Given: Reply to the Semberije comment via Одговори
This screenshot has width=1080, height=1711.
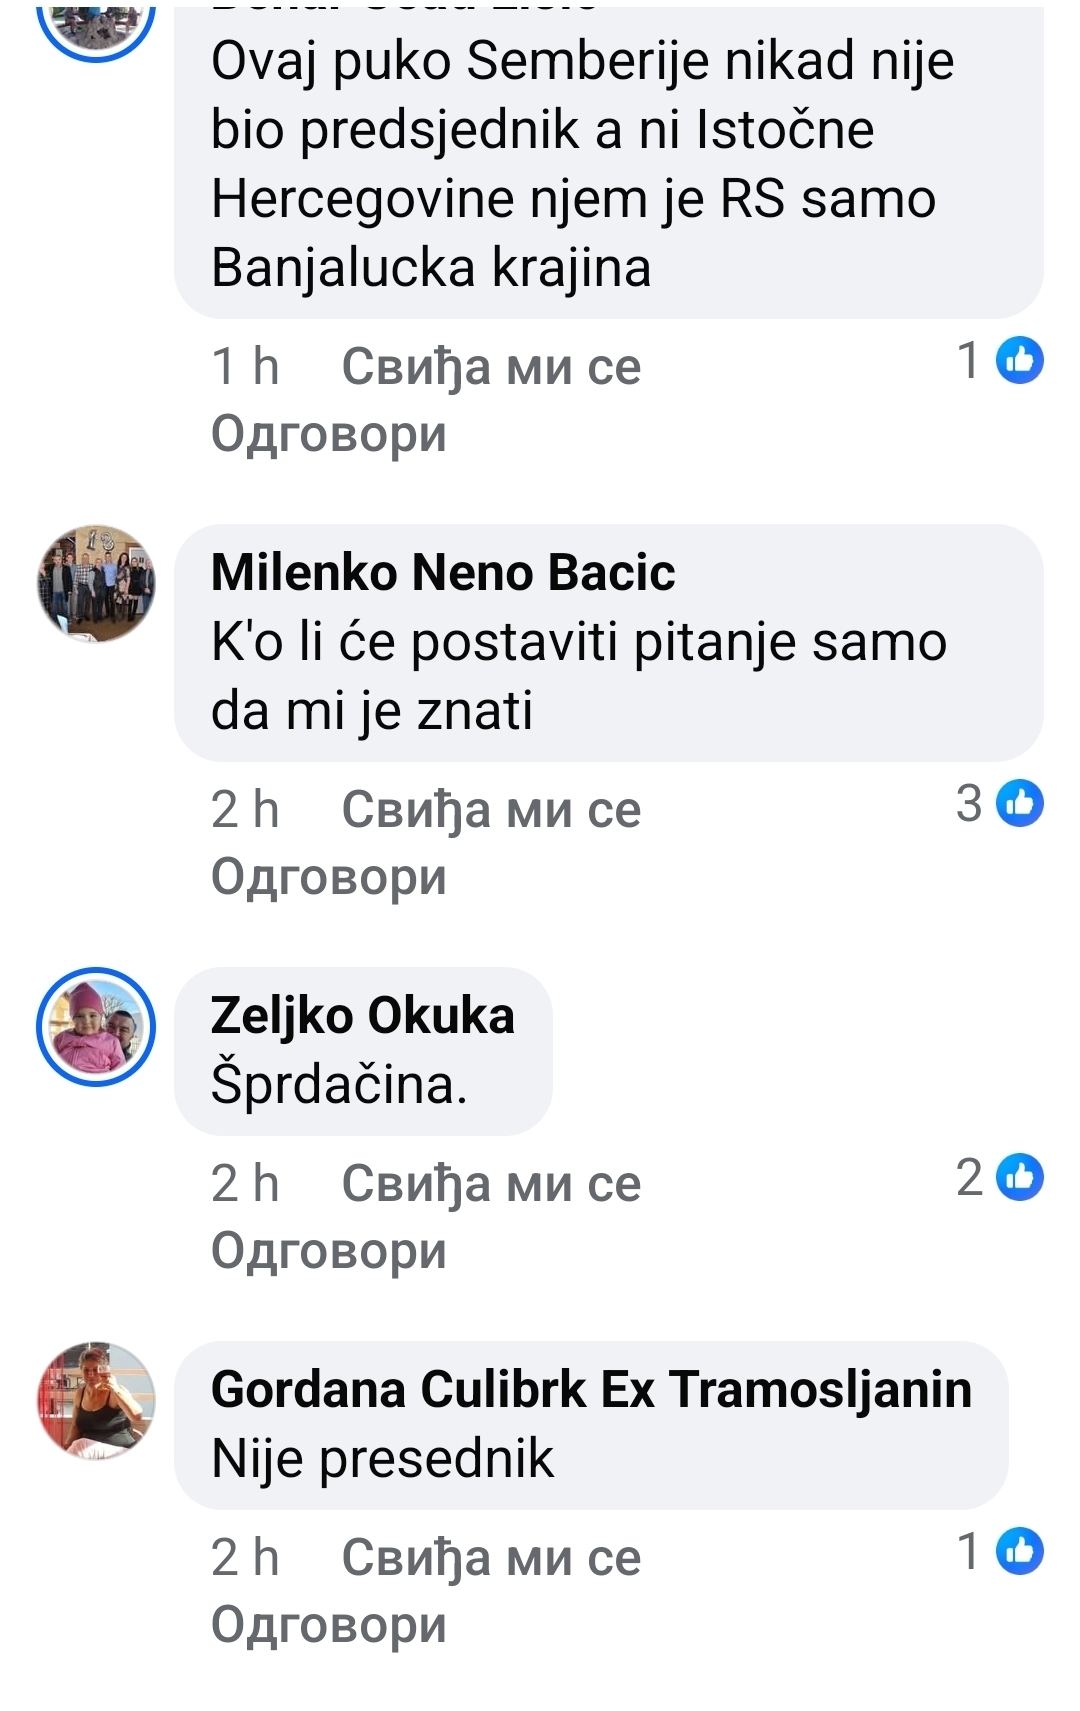Looking at the screenshot, I should point(328,434).
